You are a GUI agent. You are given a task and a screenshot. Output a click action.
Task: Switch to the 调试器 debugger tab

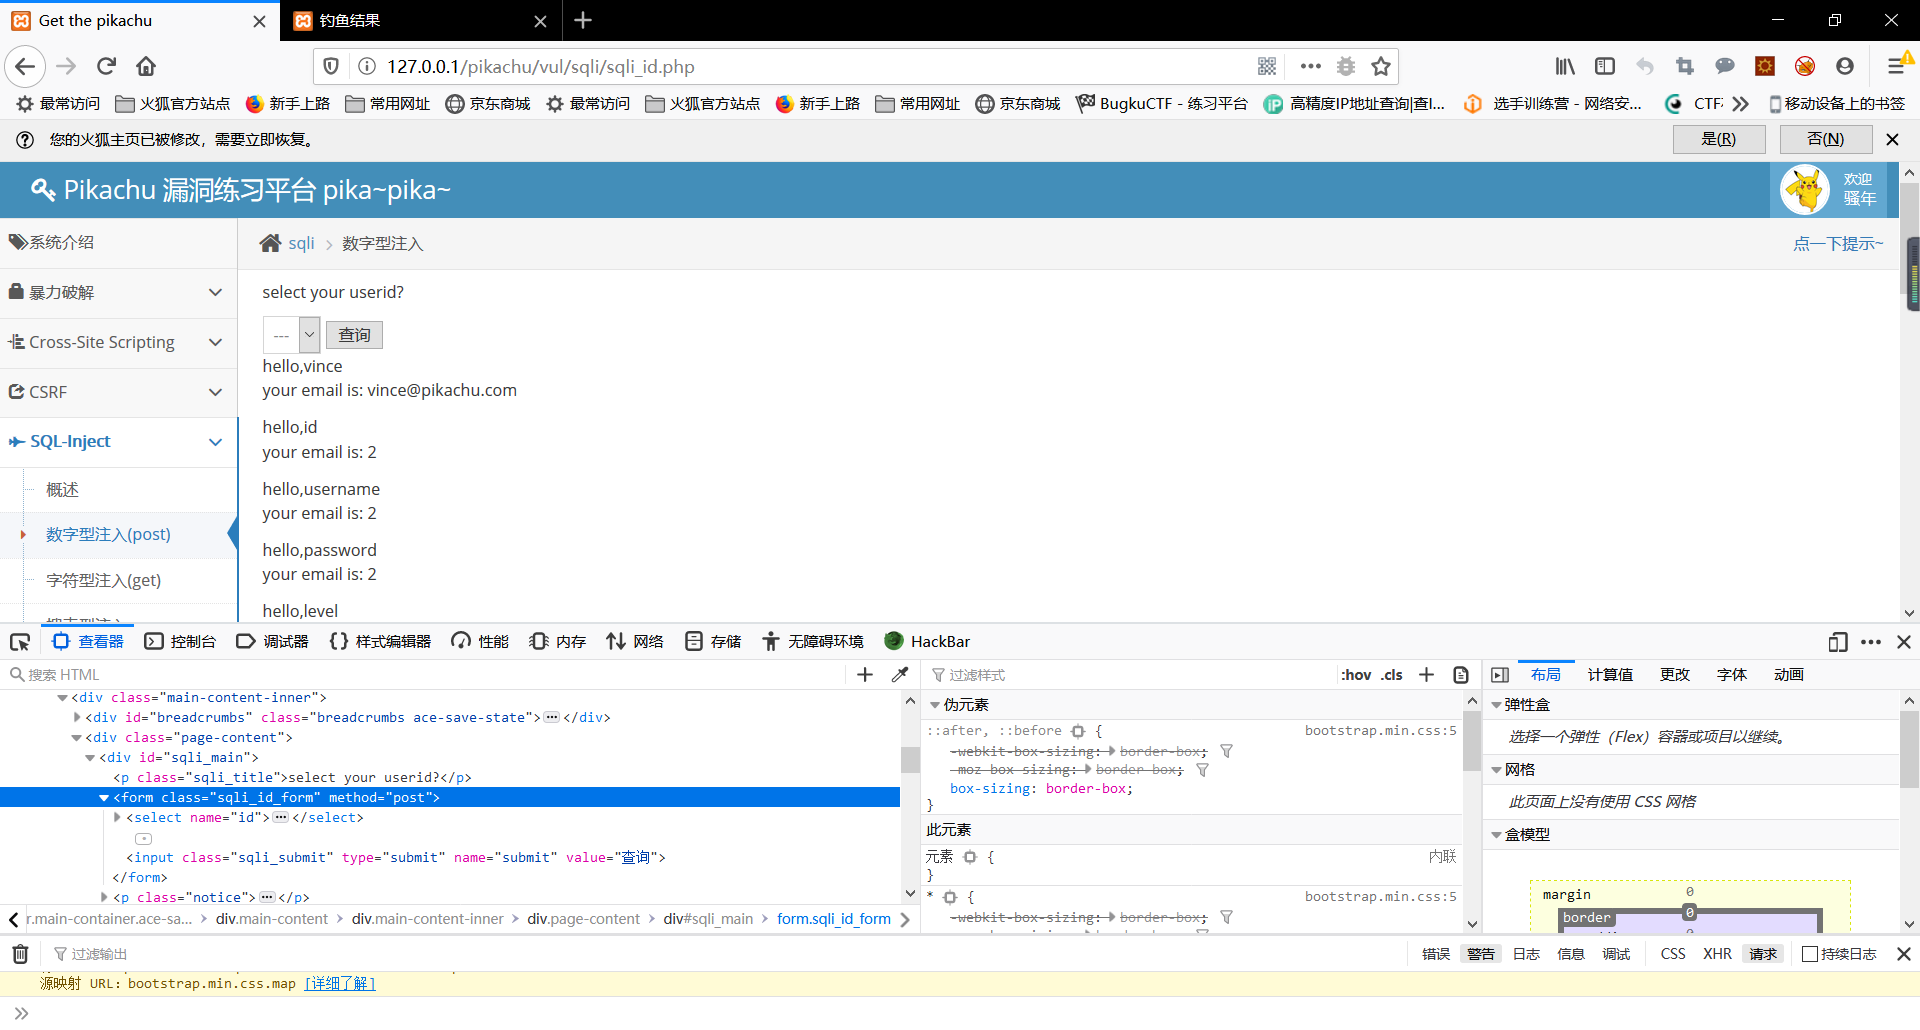click(272, 642)
